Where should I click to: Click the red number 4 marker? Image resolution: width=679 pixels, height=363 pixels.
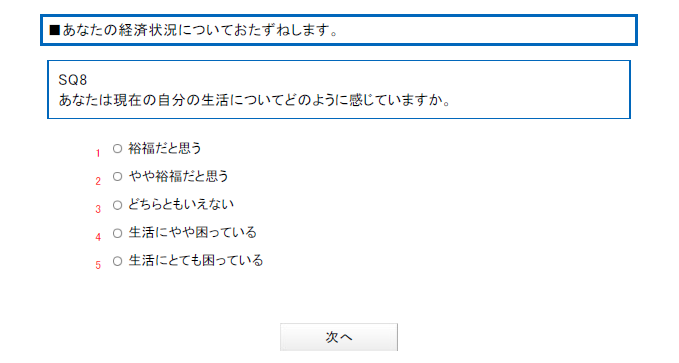click(x=98, y=237)
